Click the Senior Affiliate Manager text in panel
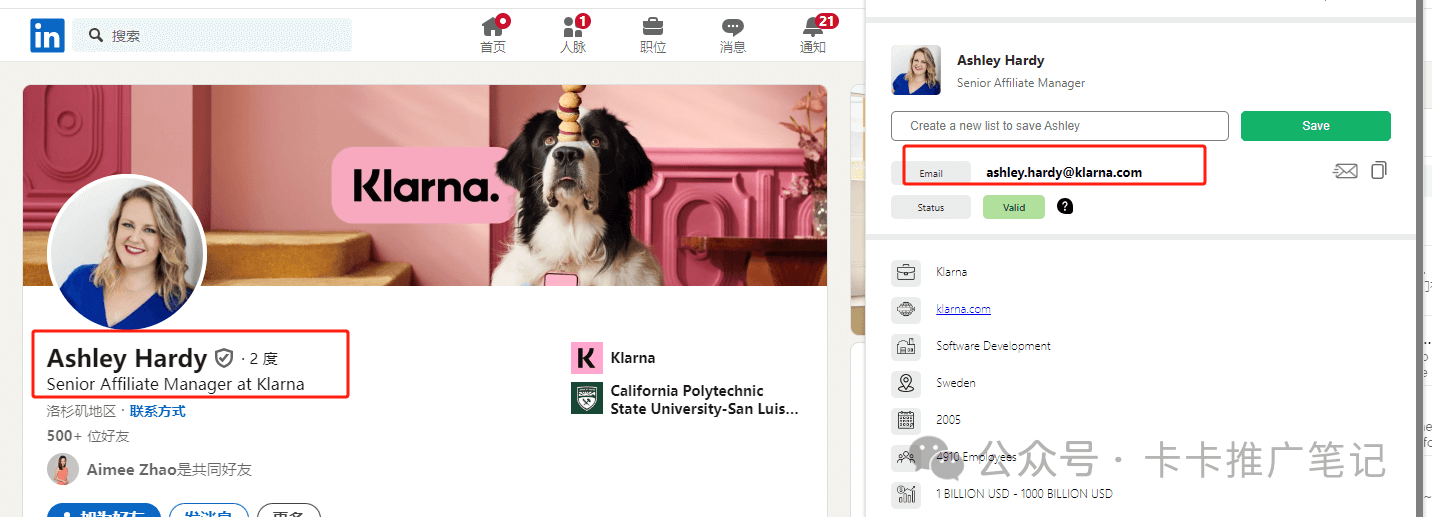Screen dimensions: 1432x517 click(x=1021, y=83)
